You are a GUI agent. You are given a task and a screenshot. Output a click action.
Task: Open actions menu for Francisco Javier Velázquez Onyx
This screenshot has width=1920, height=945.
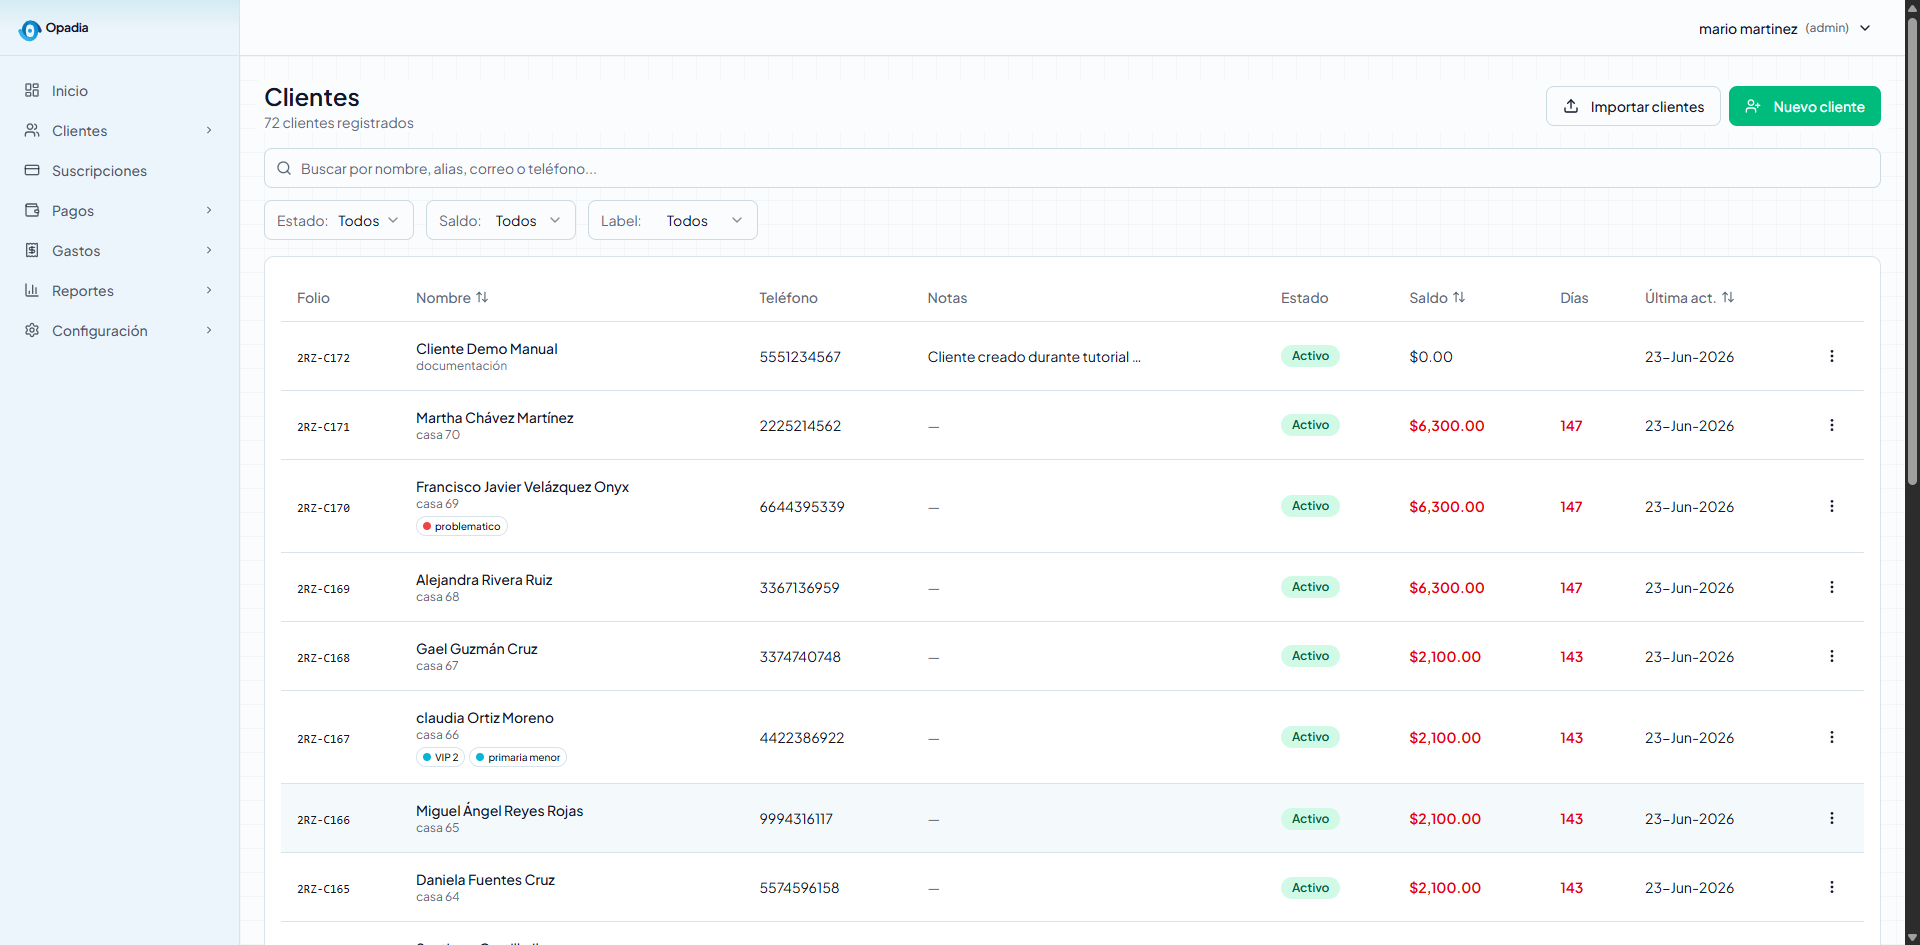(1832, 506)
